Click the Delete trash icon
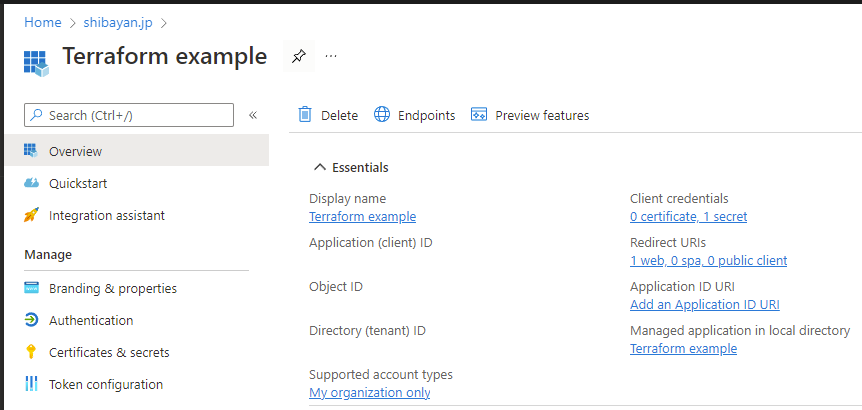 click(305, 115)
